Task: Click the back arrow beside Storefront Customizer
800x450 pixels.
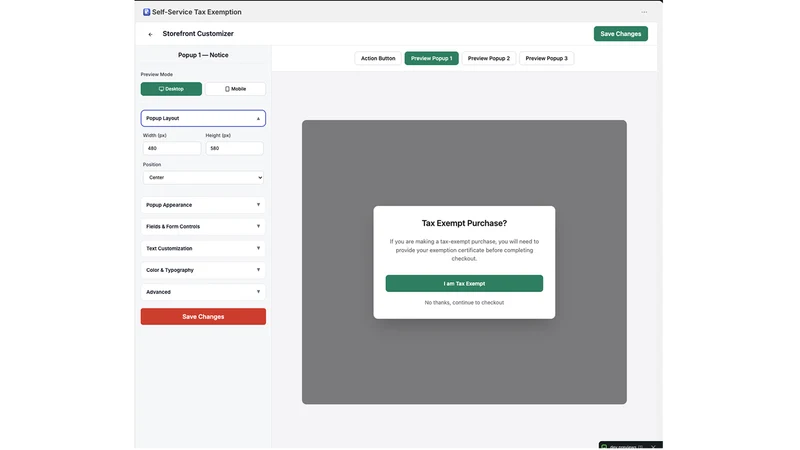Action: coord(150,34)
